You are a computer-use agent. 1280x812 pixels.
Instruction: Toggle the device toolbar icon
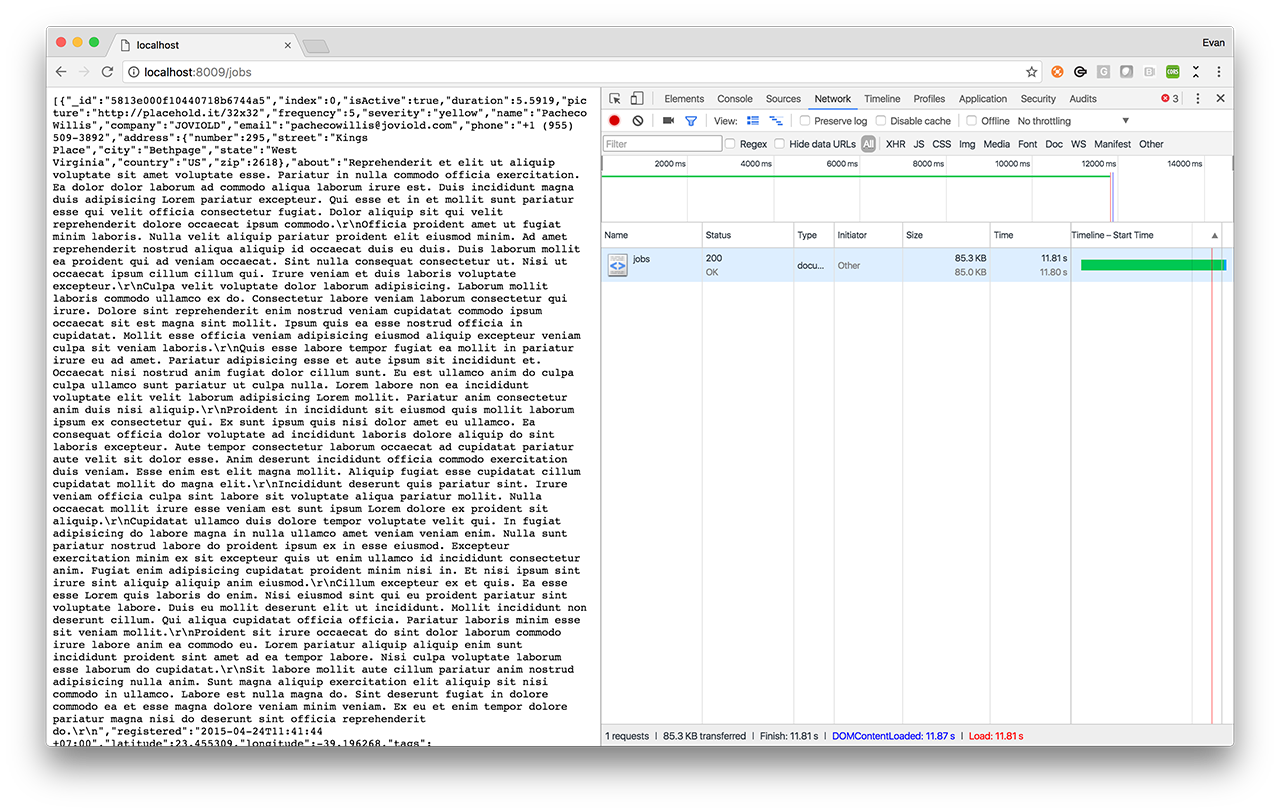(636, 99)
